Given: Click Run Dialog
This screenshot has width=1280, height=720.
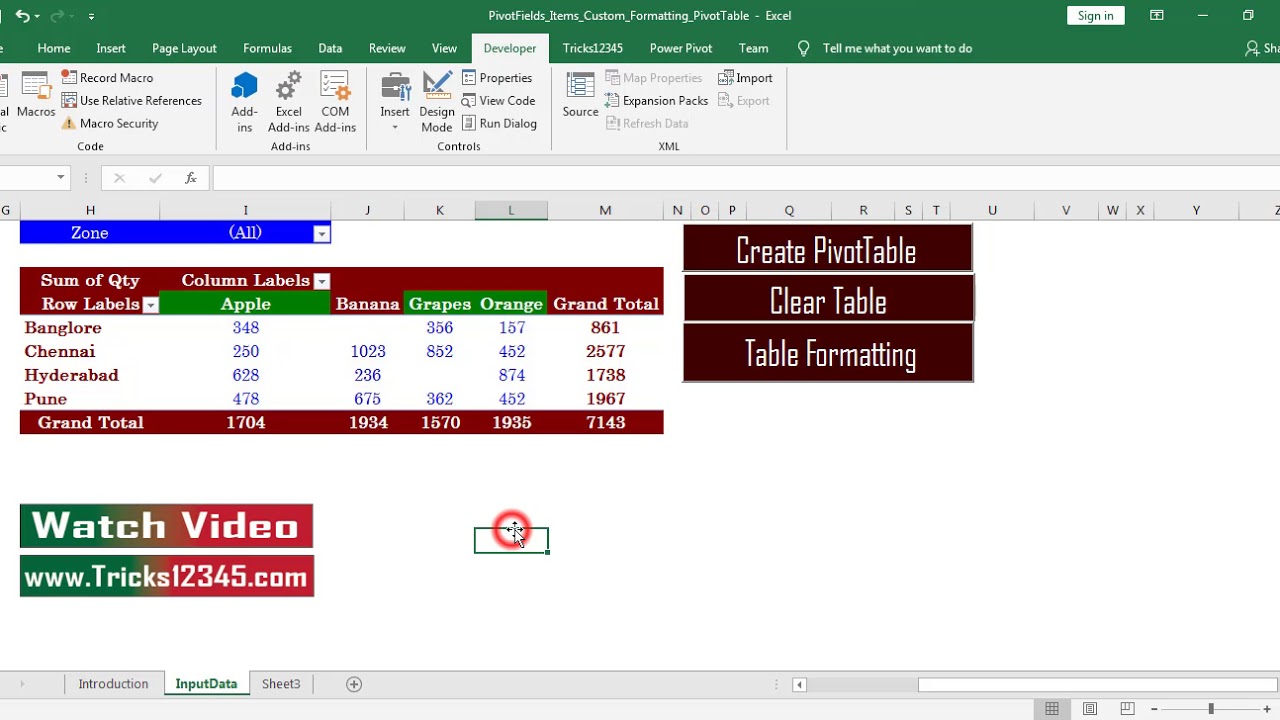Looking at the screenshot, I should (499, 123).
